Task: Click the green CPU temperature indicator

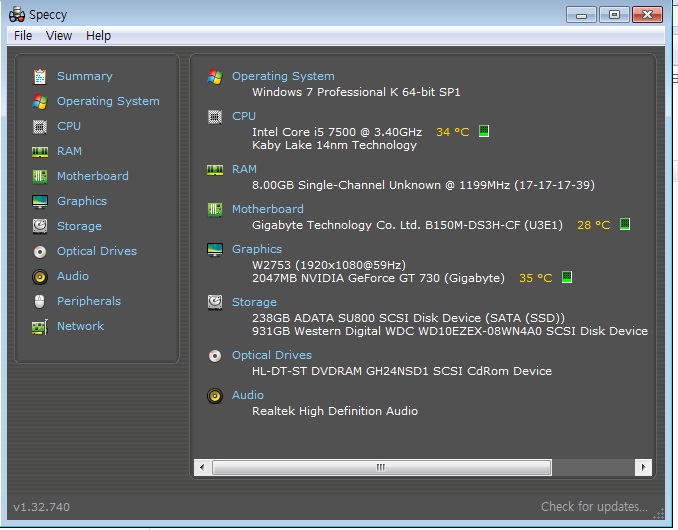Action: click(484, 131)
